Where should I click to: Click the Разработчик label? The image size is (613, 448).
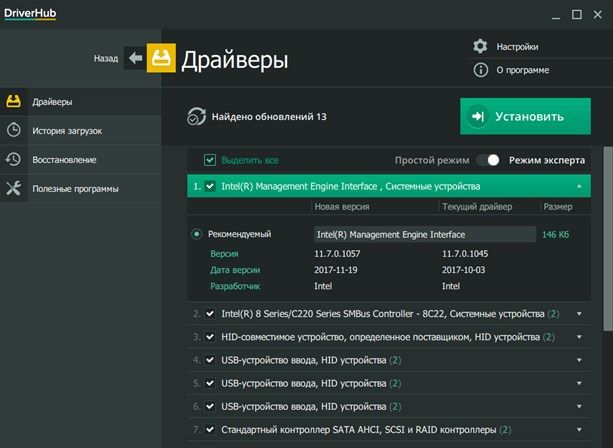click(235, 286)
